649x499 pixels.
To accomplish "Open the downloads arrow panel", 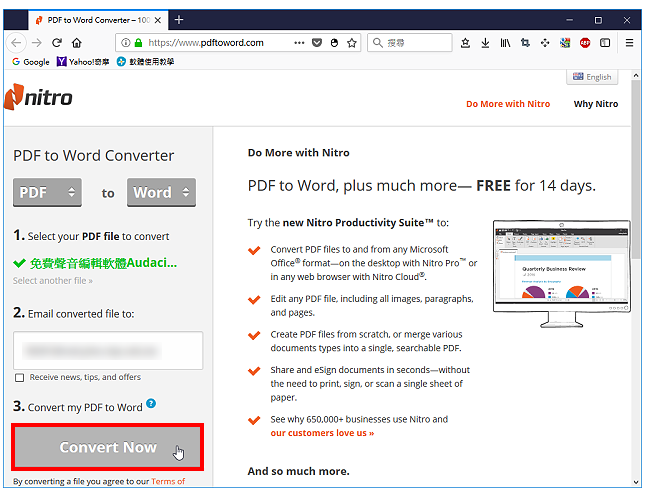I will tap(486, 43).
